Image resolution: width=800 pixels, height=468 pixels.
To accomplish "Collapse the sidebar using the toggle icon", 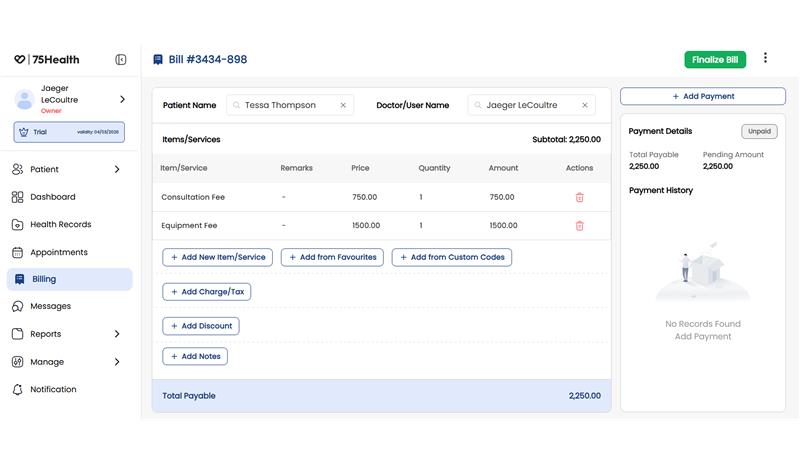I will pos(121,60).
